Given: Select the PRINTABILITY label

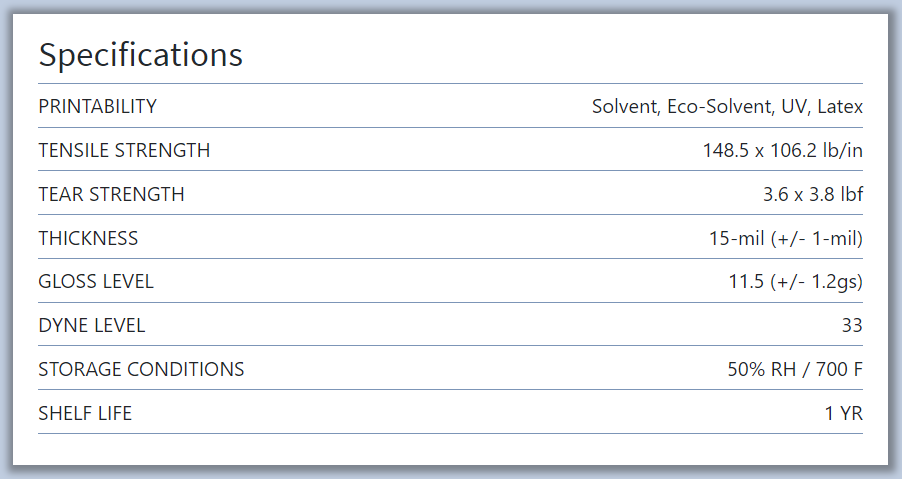Looking at the screenshot, I should tap(97, 106).
